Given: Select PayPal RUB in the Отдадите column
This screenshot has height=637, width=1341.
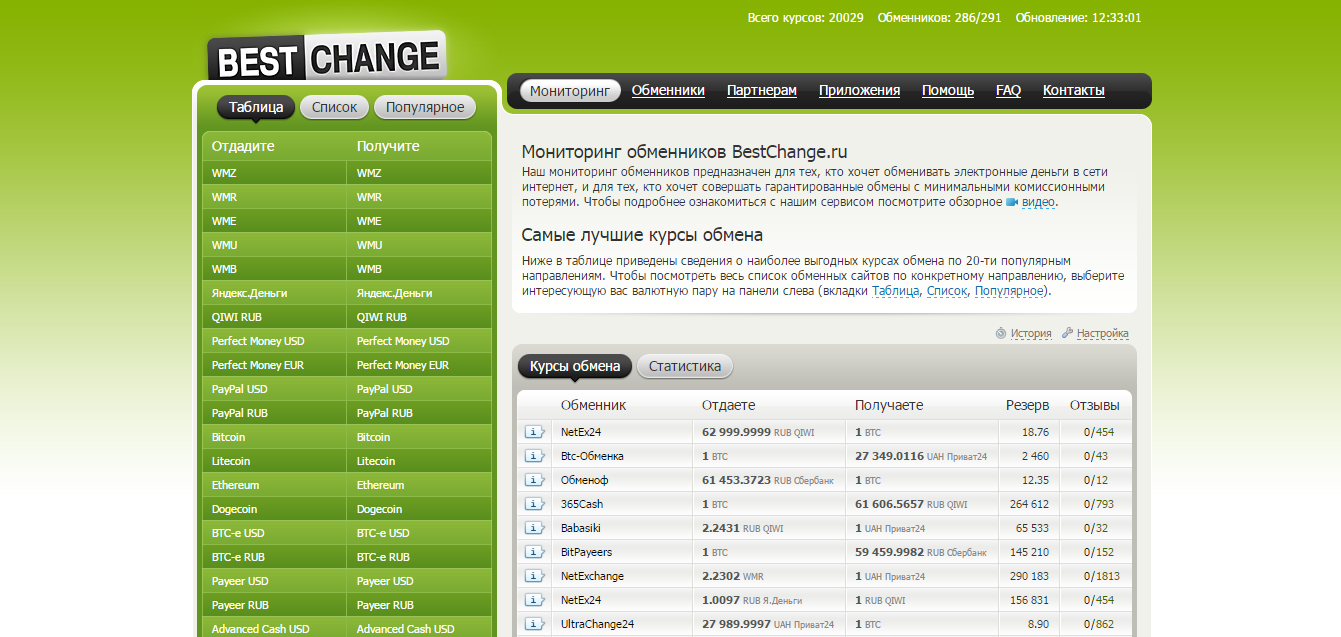Looking at the screenshot, I should (x=274, y=413).
